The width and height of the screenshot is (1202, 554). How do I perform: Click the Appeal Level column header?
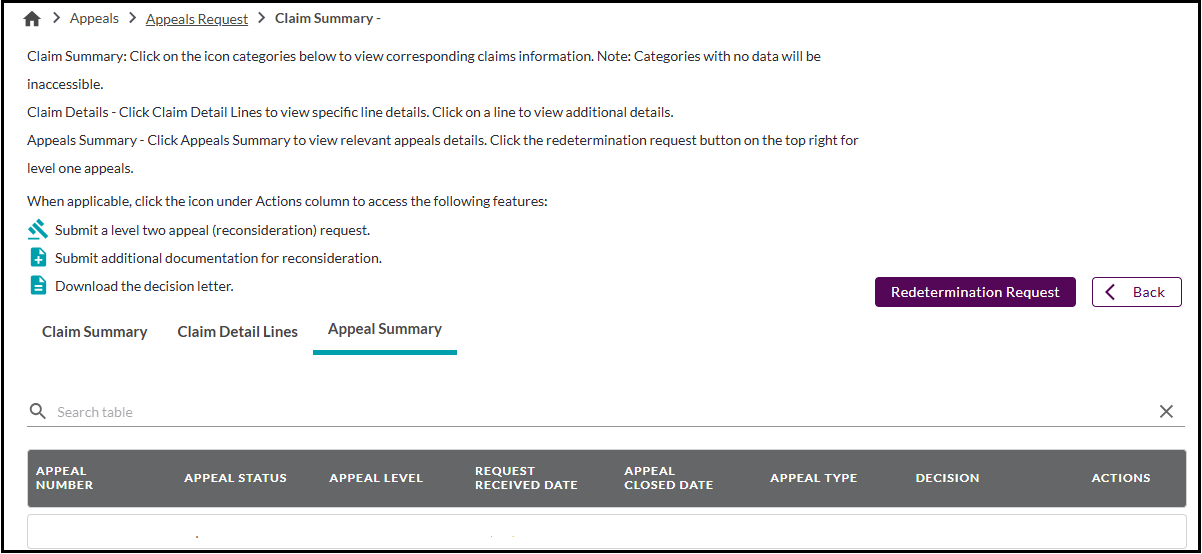click(x=376, y=478)
